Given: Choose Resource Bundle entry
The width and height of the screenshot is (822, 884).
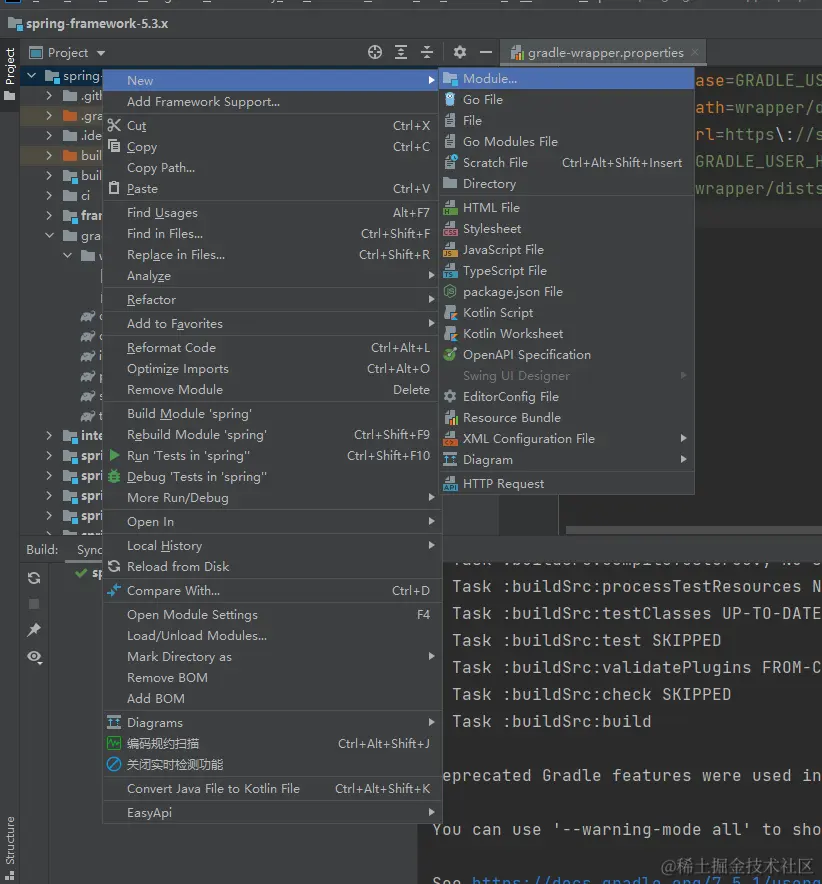Looking at the screenshot, I should [x=567, y=417].
